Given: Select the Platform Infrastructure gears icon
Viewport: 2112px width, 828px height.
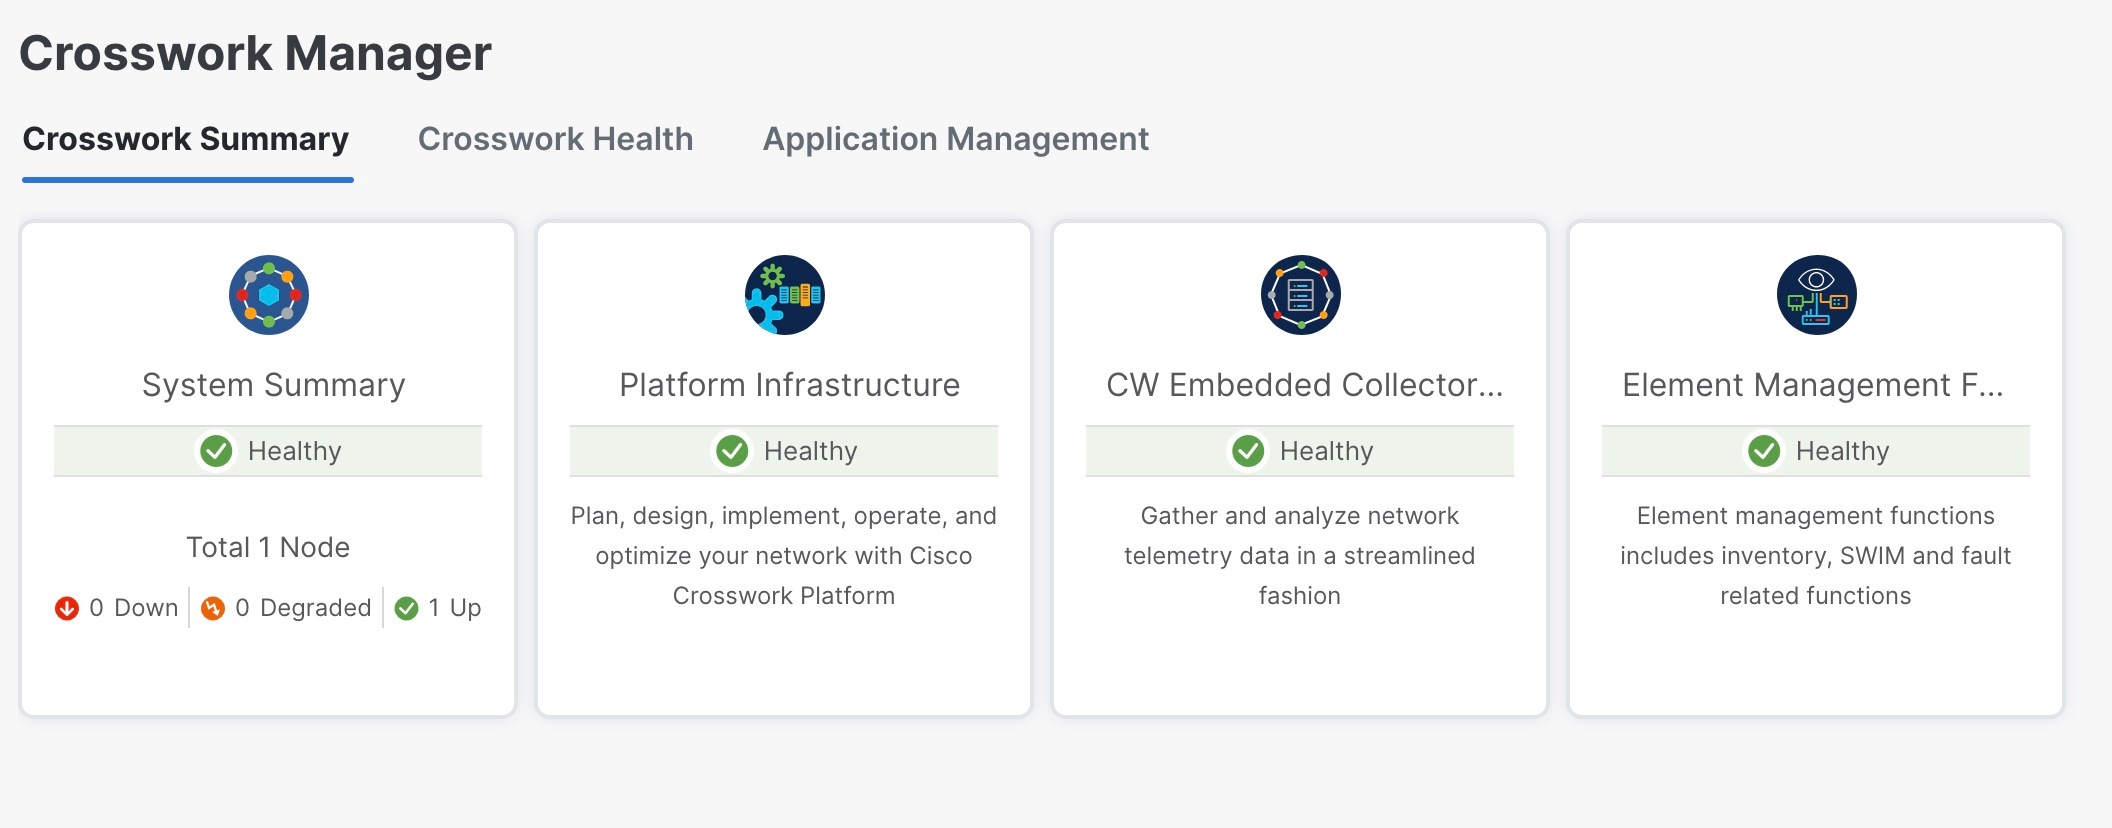Looking at the screenshot, I should pos(783,294).
